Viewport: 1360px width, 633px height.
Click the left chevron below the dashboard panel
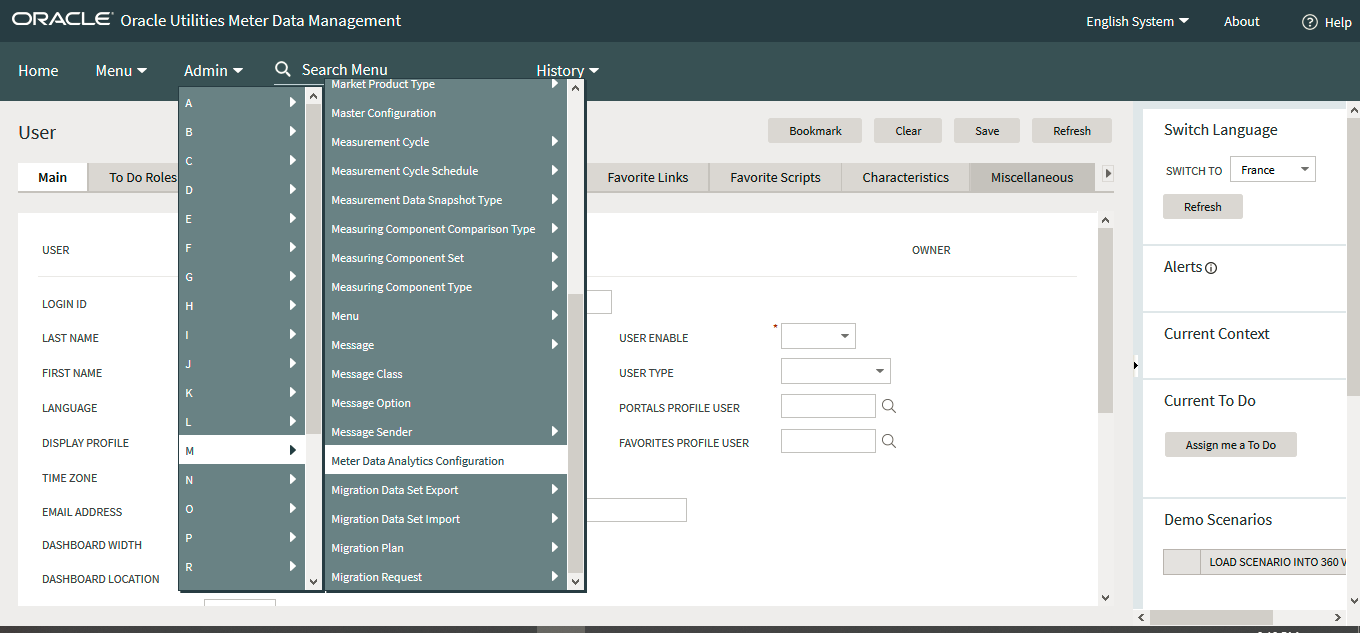pos(1141,617)
